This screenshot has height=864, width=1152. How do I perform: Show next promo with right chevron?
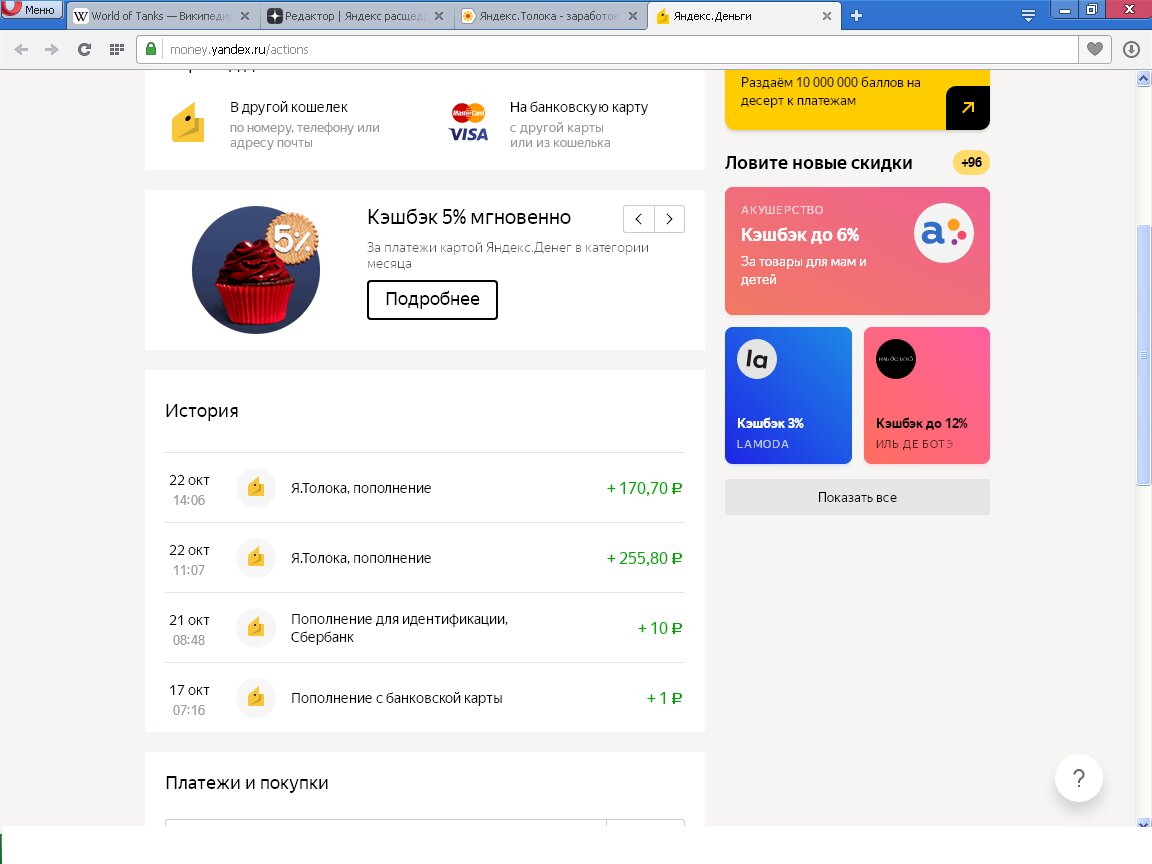click(x=669, y=219)
